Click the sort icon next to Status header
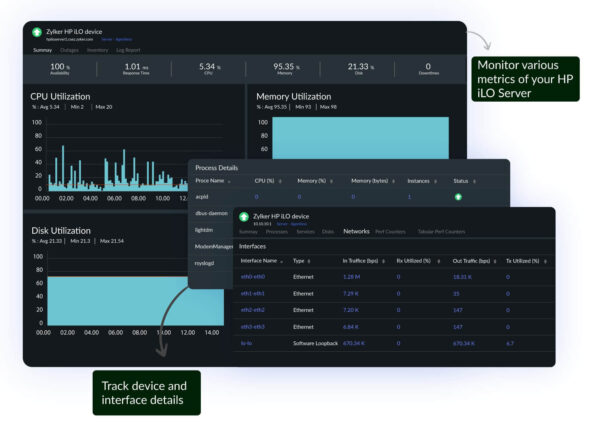Image resolution: width=600 pixels, height=422 pixels. (474, 181)
